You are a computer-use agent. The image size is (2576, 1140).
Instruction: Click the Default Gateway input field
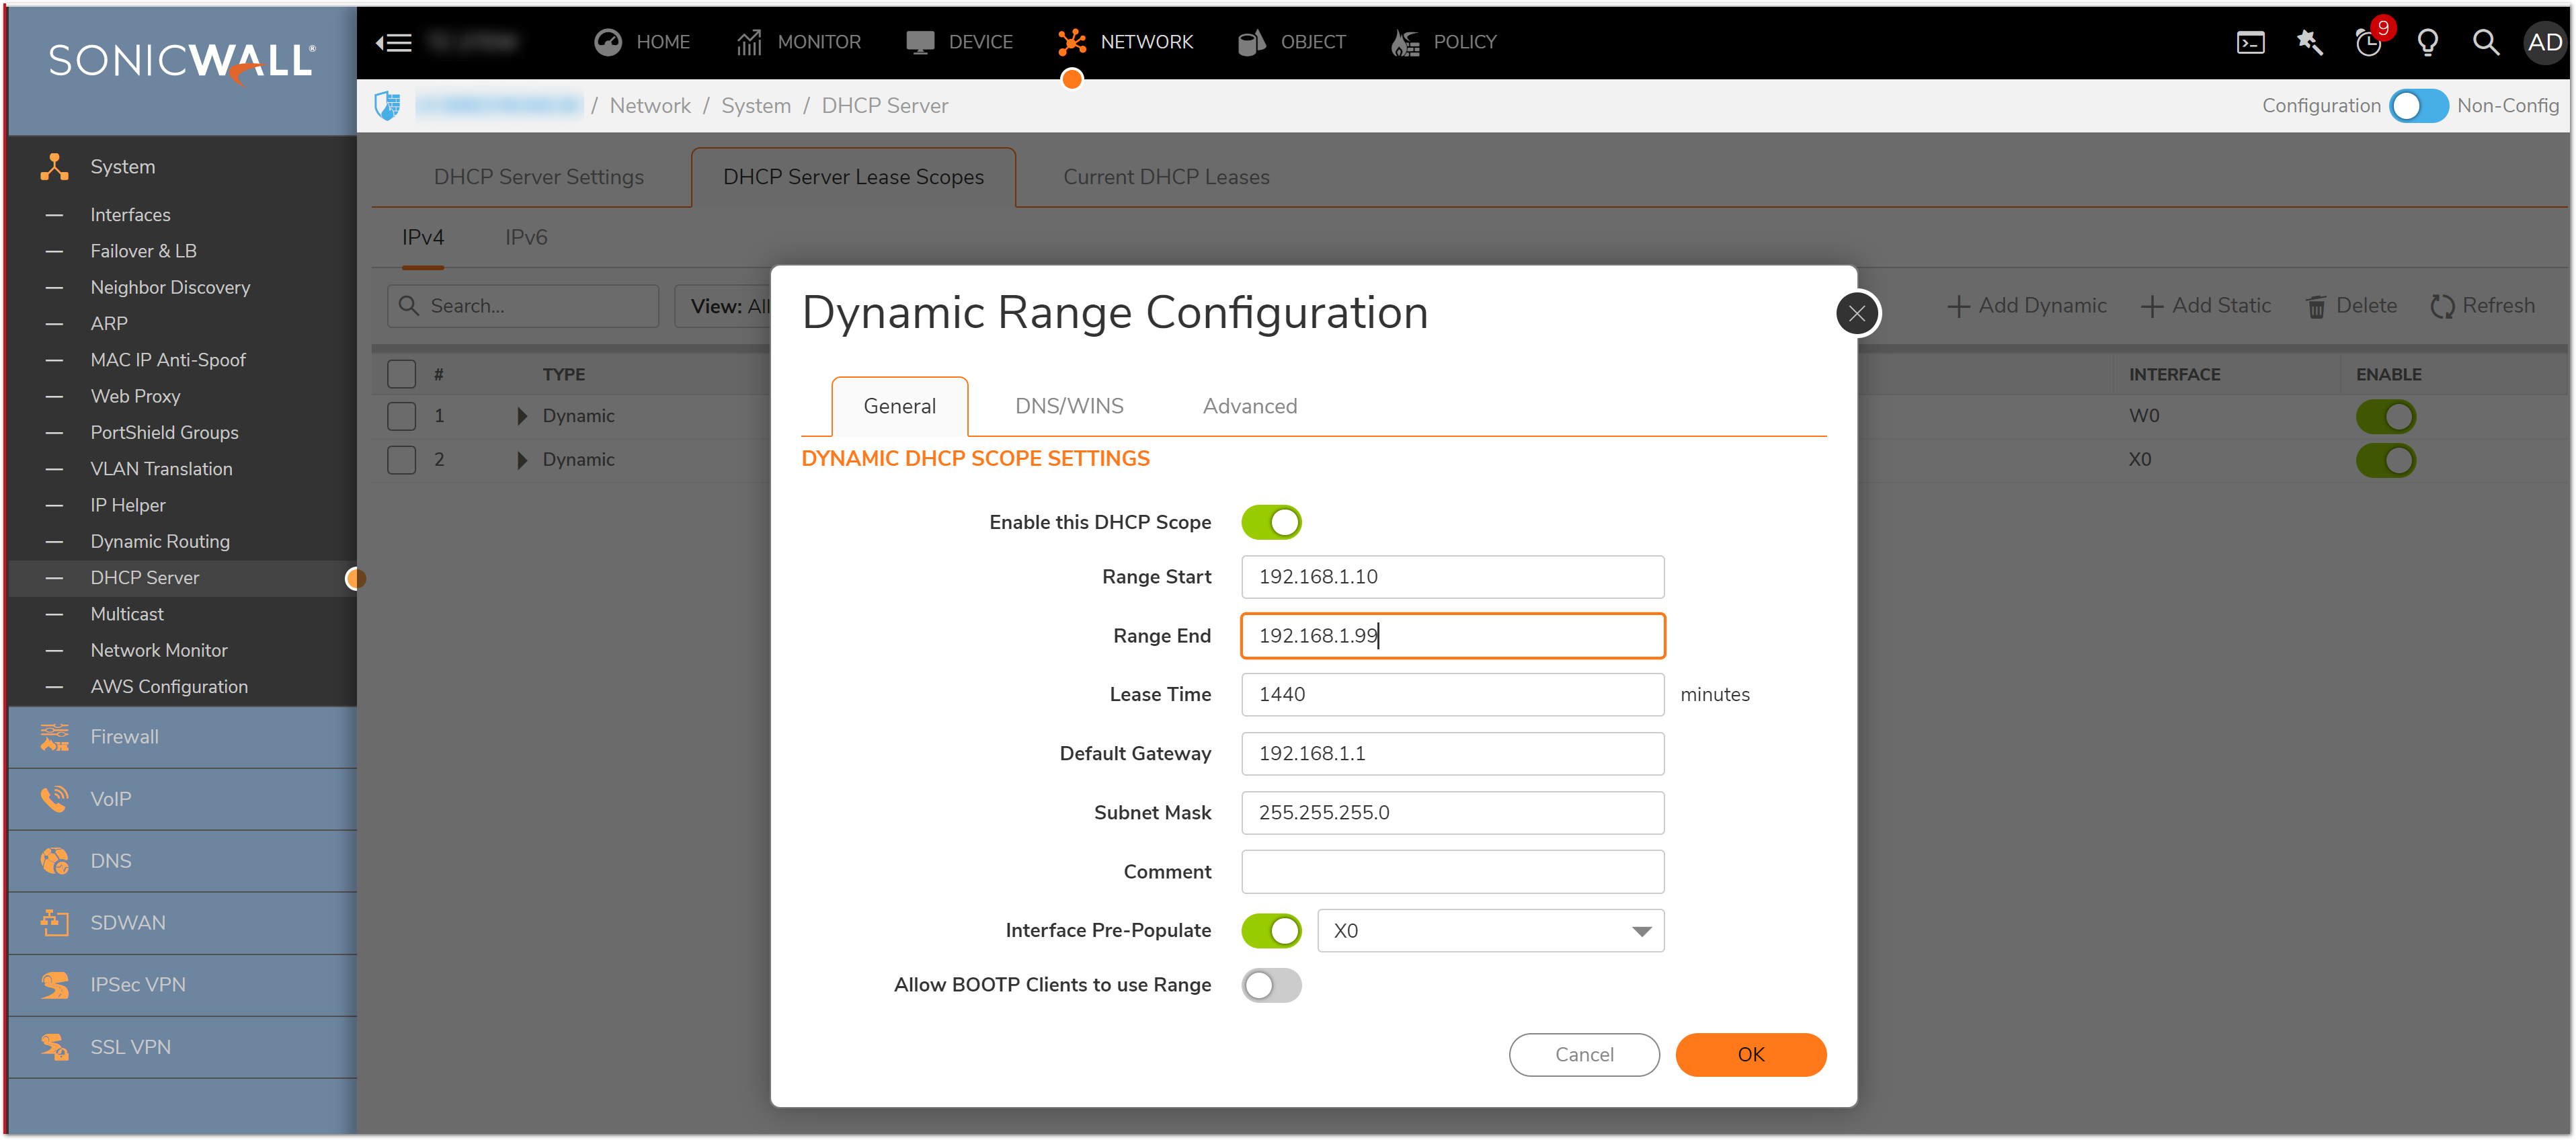pos(1452,753)
